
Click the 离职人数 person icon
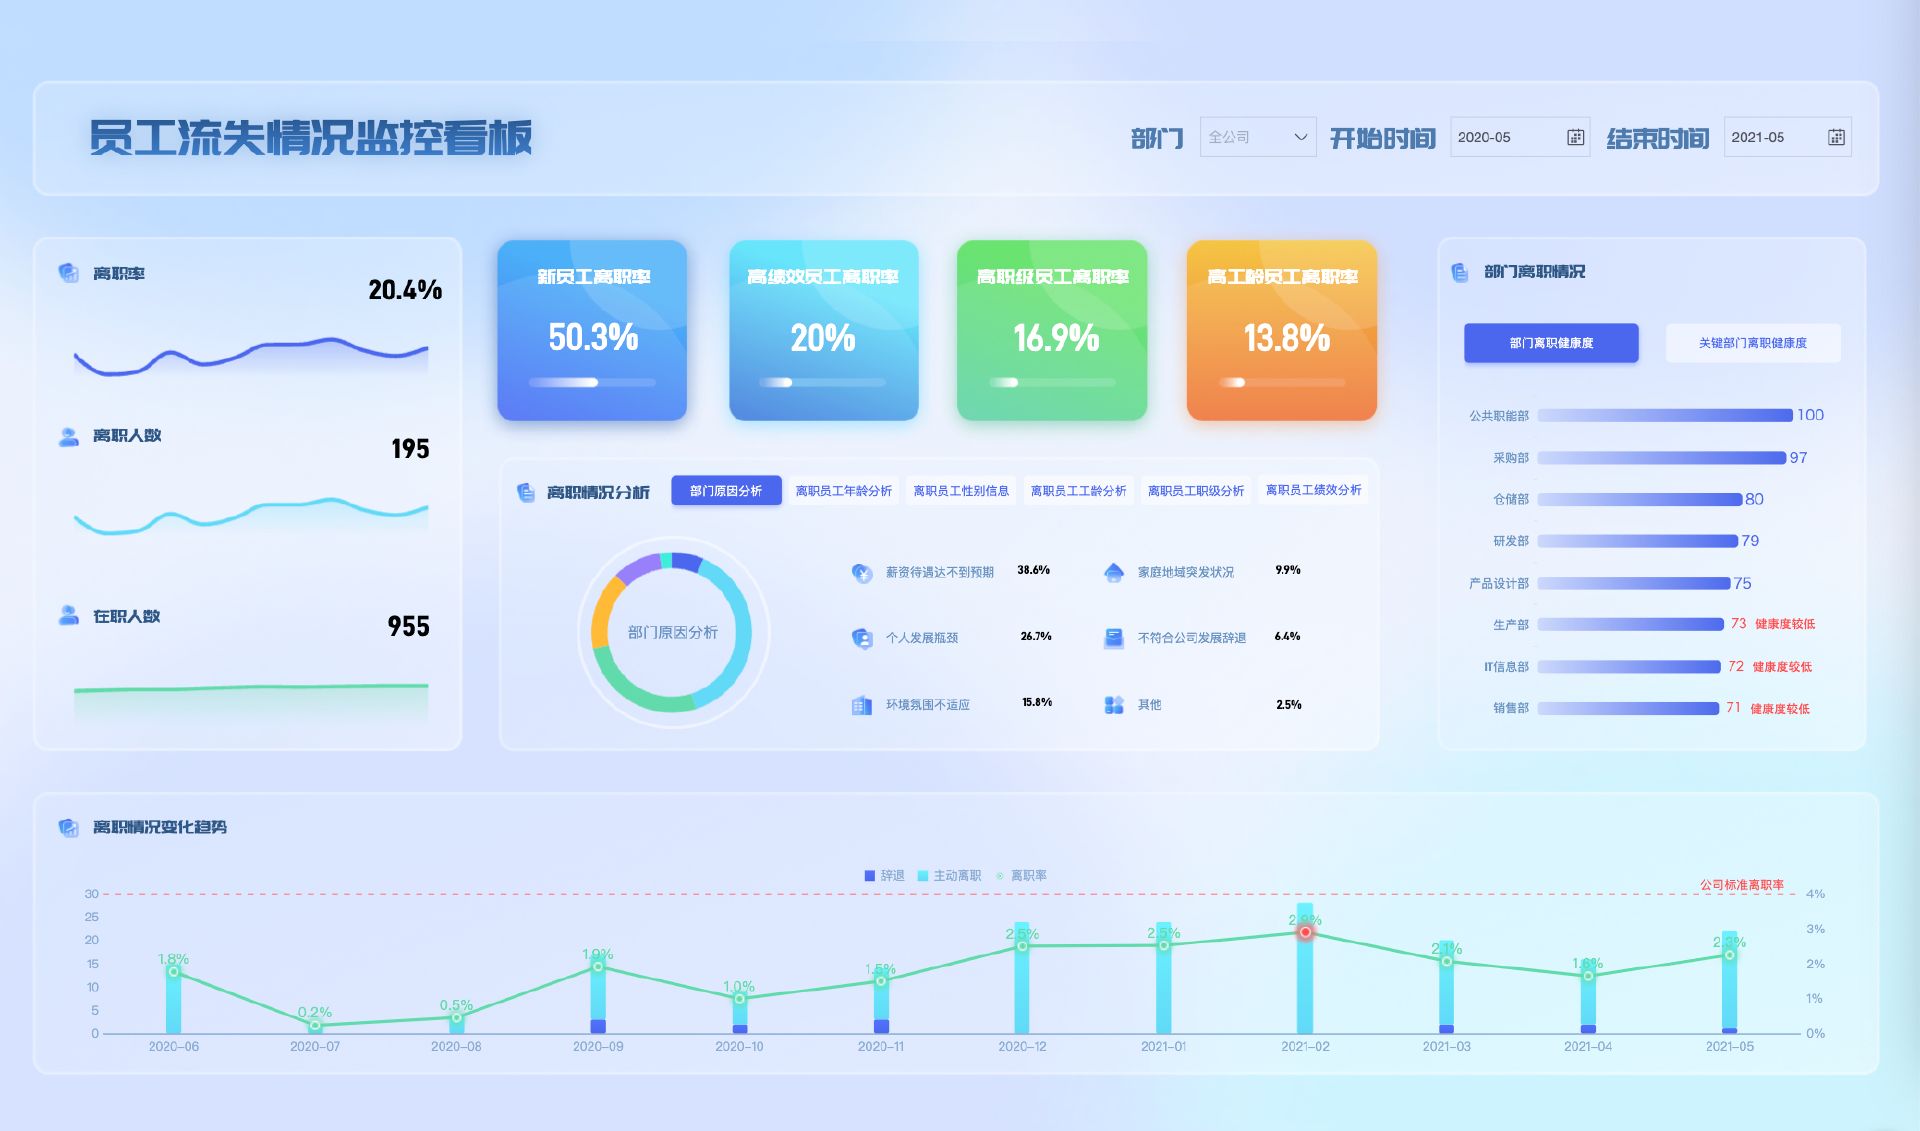[x=68, y=436]
